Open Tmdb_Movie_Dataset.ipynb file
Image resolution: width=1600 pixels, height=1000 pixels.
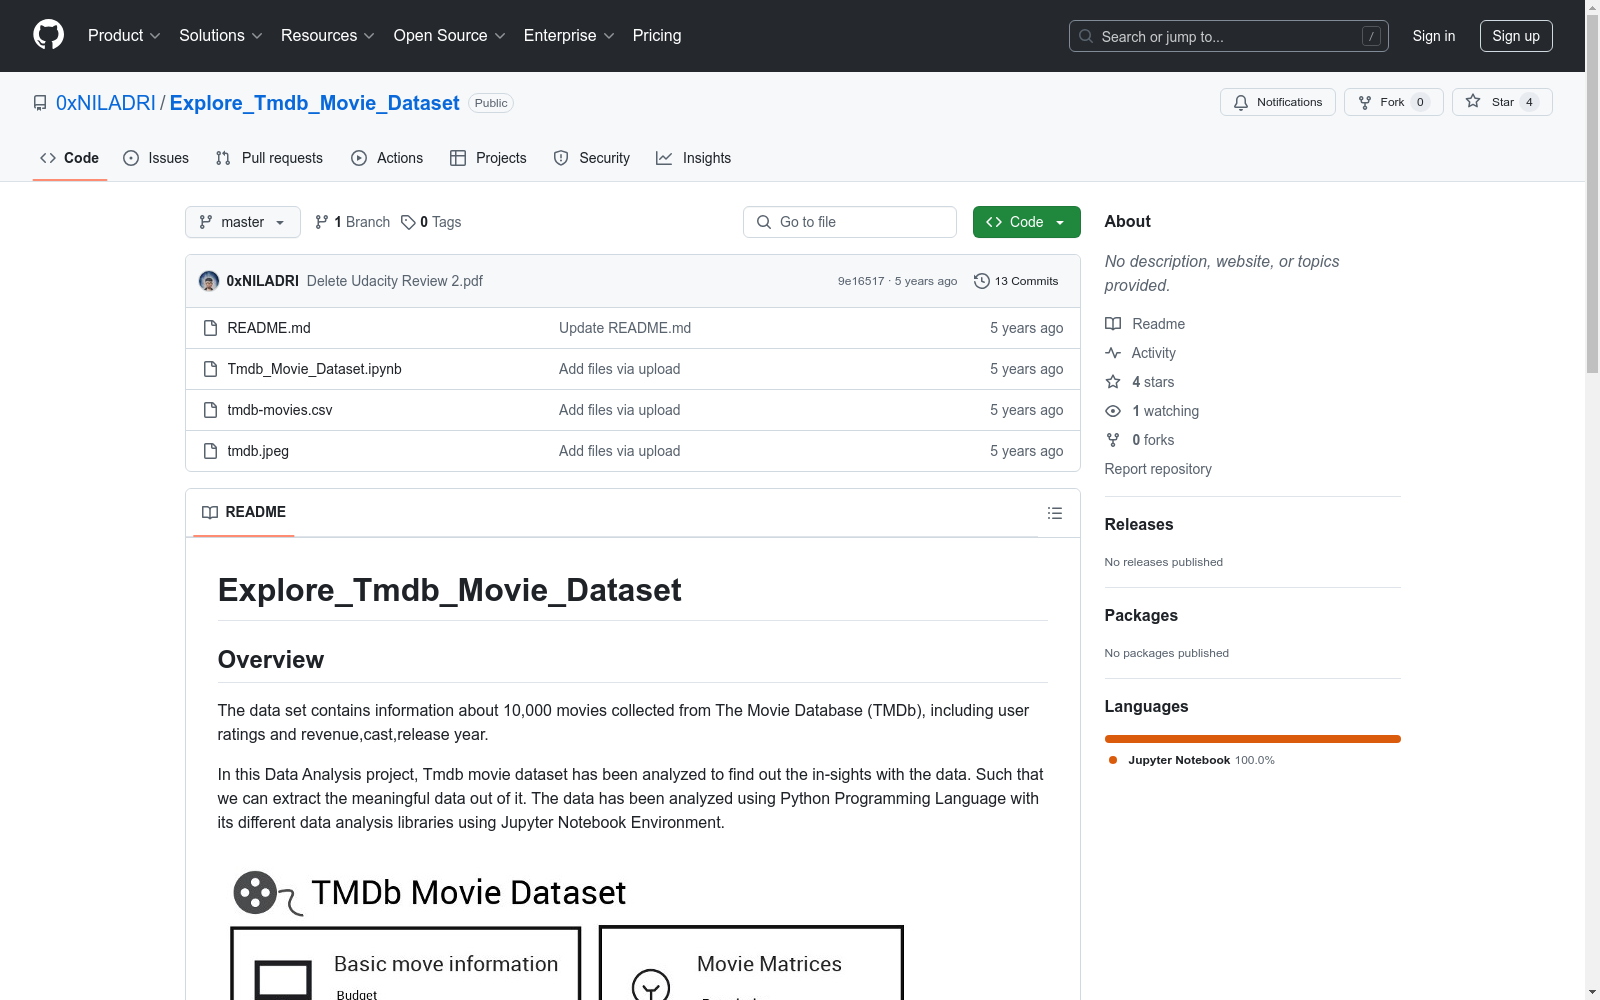click(x=314, y=369)
